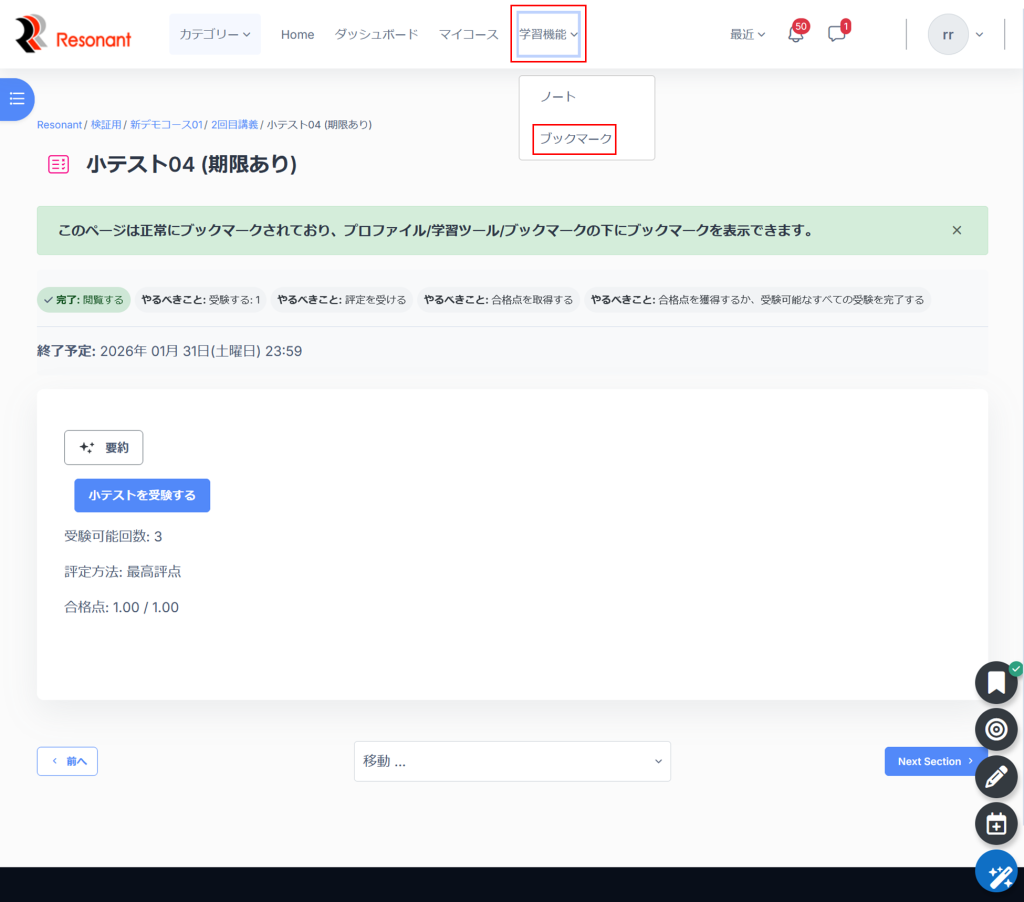Go to the ダッシュボード tab

click(376, 34)
